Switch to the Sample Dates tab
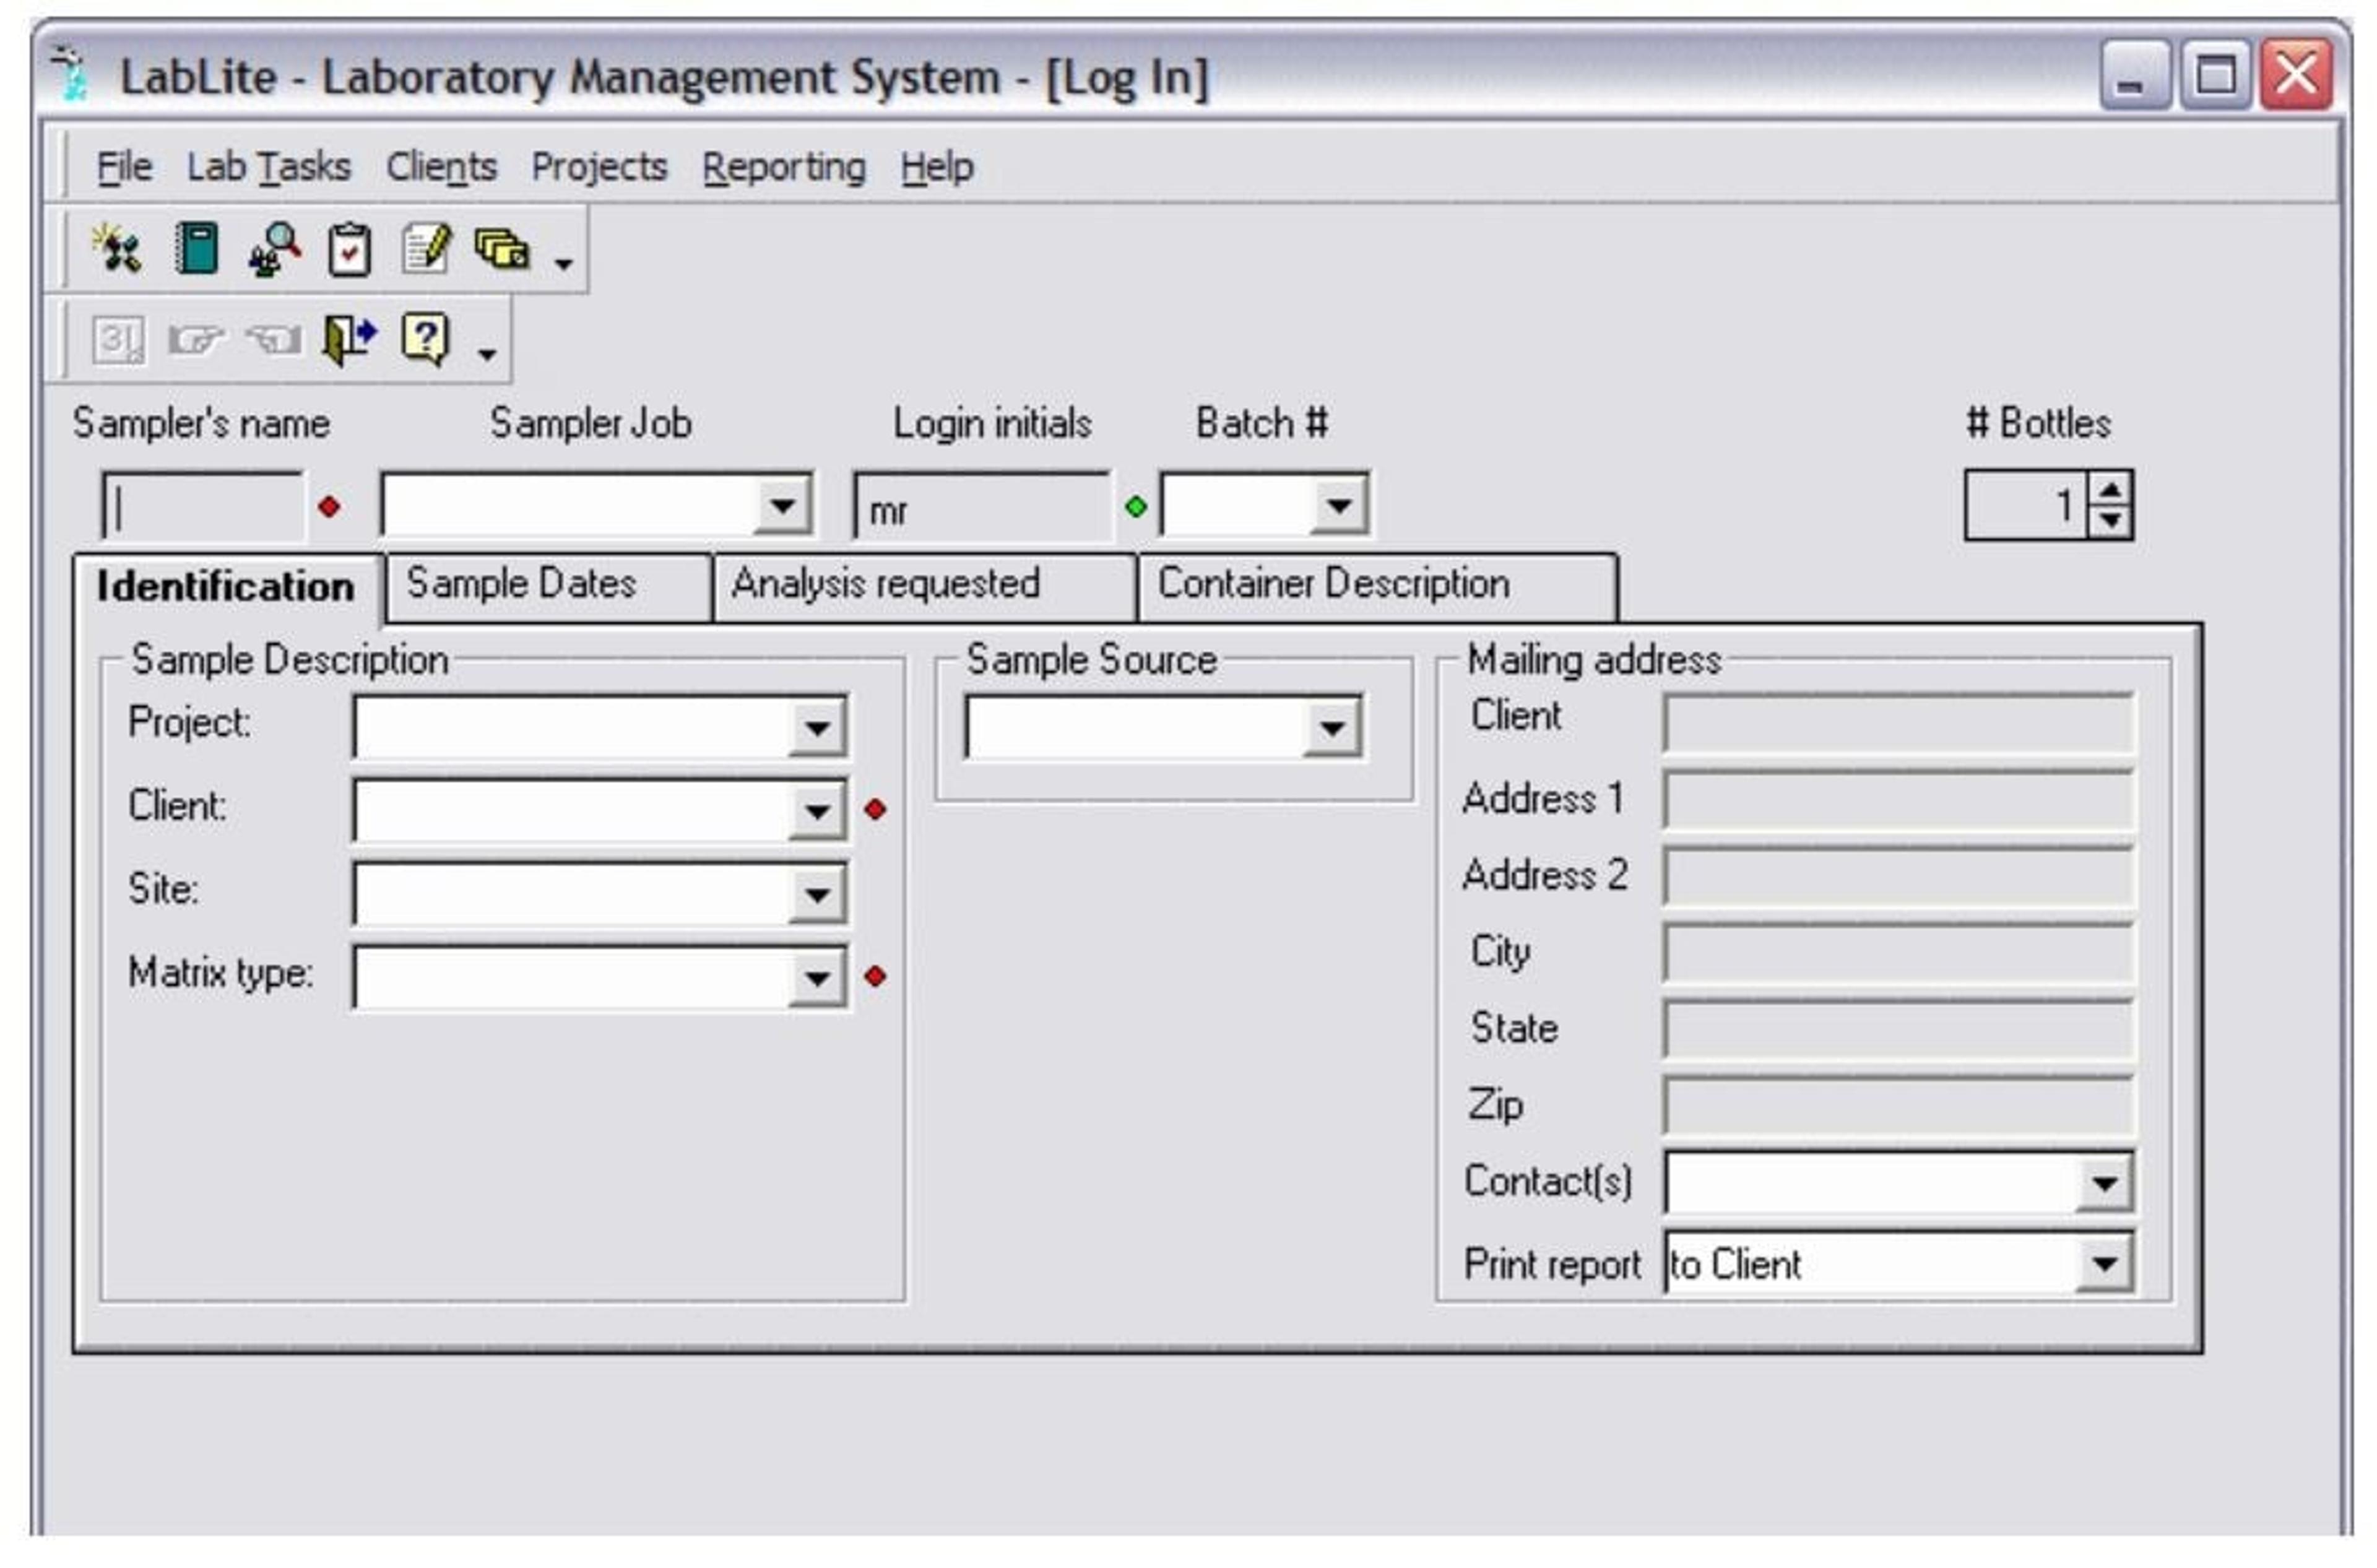Screen dimensions: 2377x1568 pos(522,585)
